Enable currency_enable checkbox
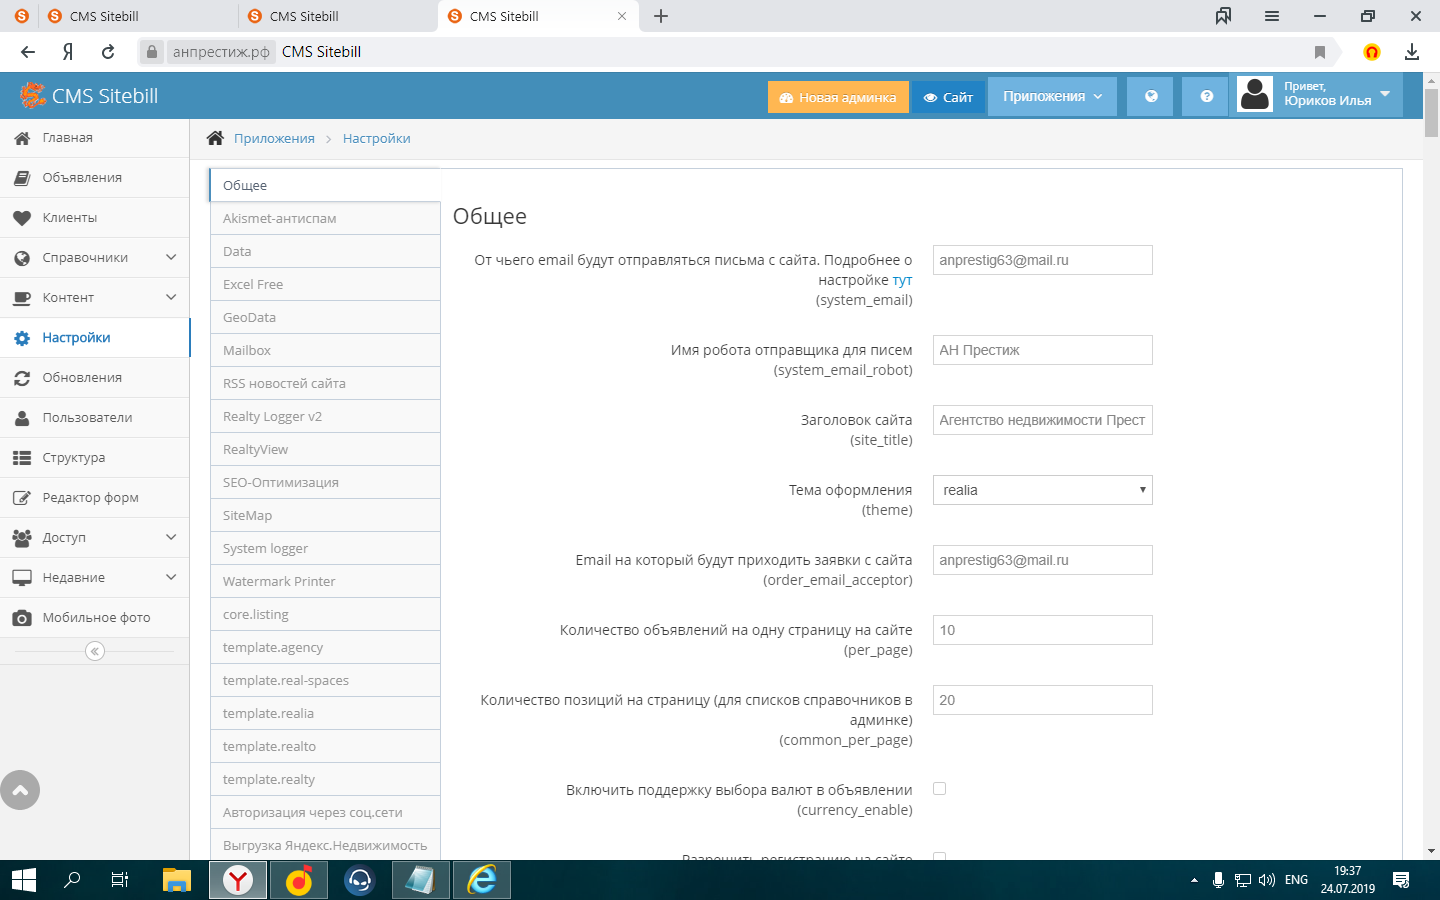Screen dimensions: 1440x900 [939, 789]
